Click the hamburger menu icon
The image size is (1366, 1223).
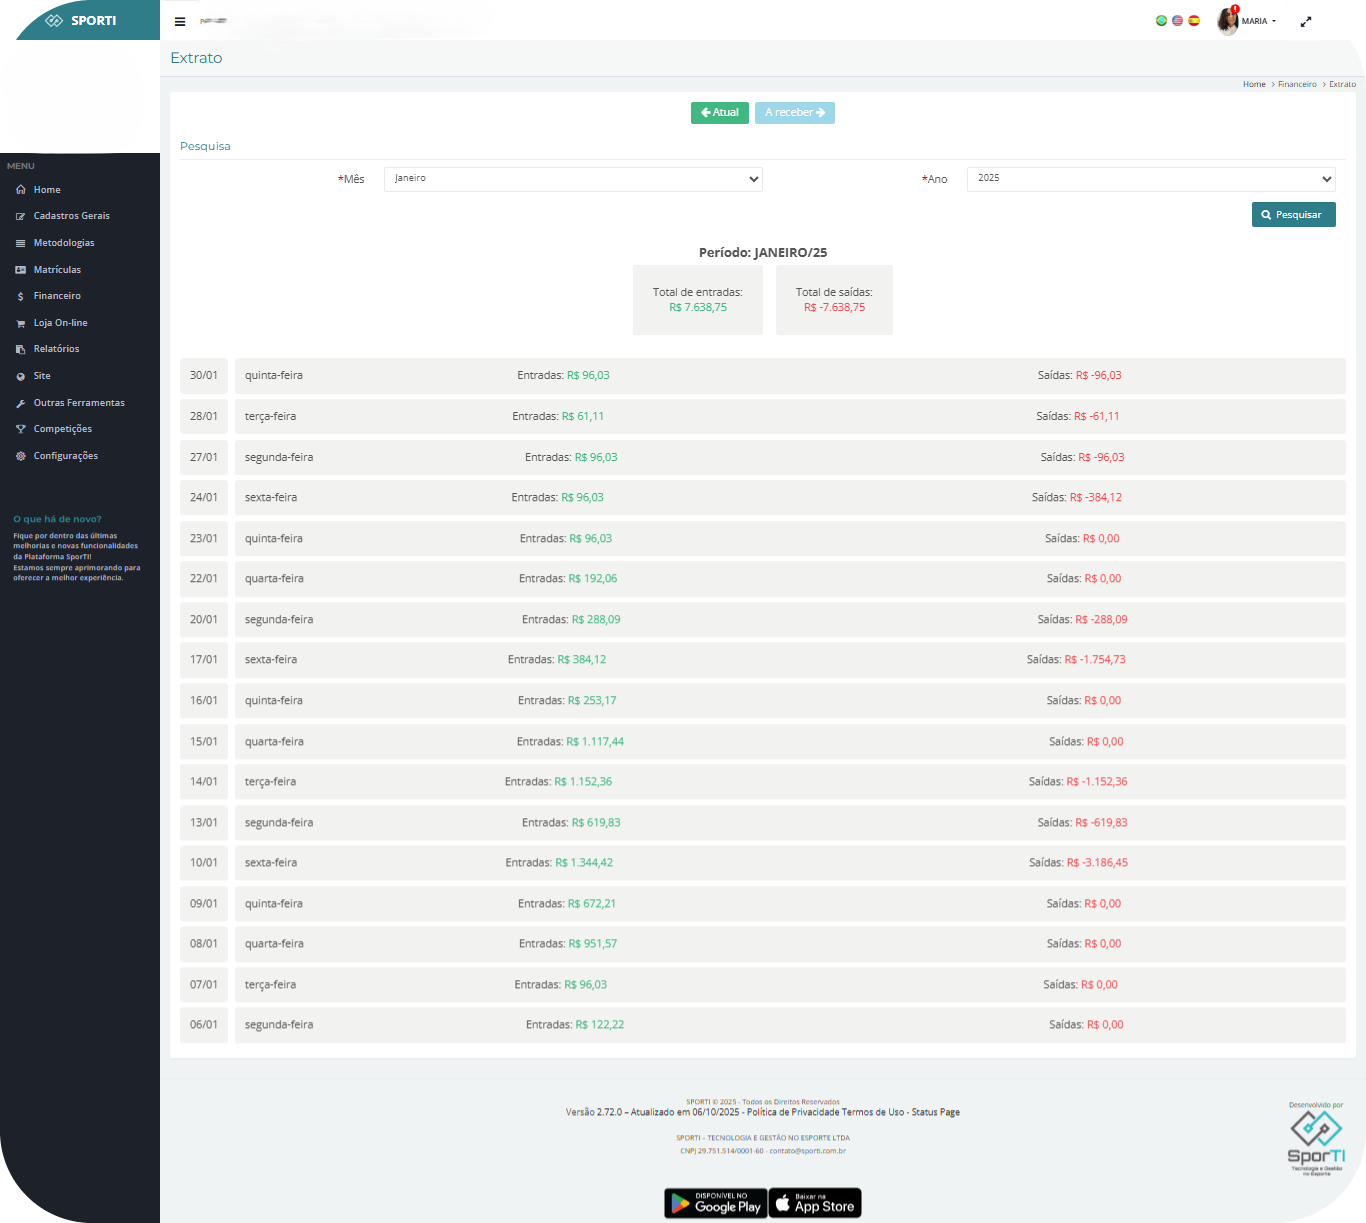[x=180, y=22]
